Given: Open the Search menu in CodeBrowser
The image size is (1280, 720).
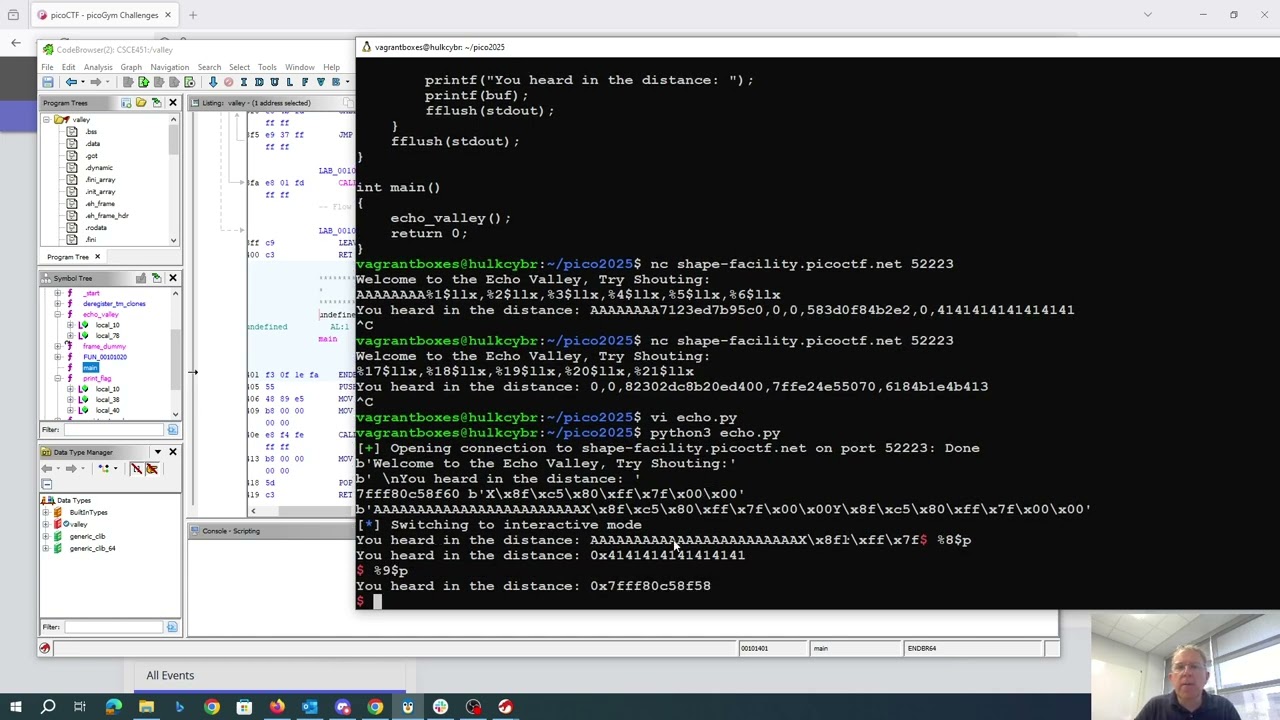Looking at the screenshot, I should tap(209, 67).
